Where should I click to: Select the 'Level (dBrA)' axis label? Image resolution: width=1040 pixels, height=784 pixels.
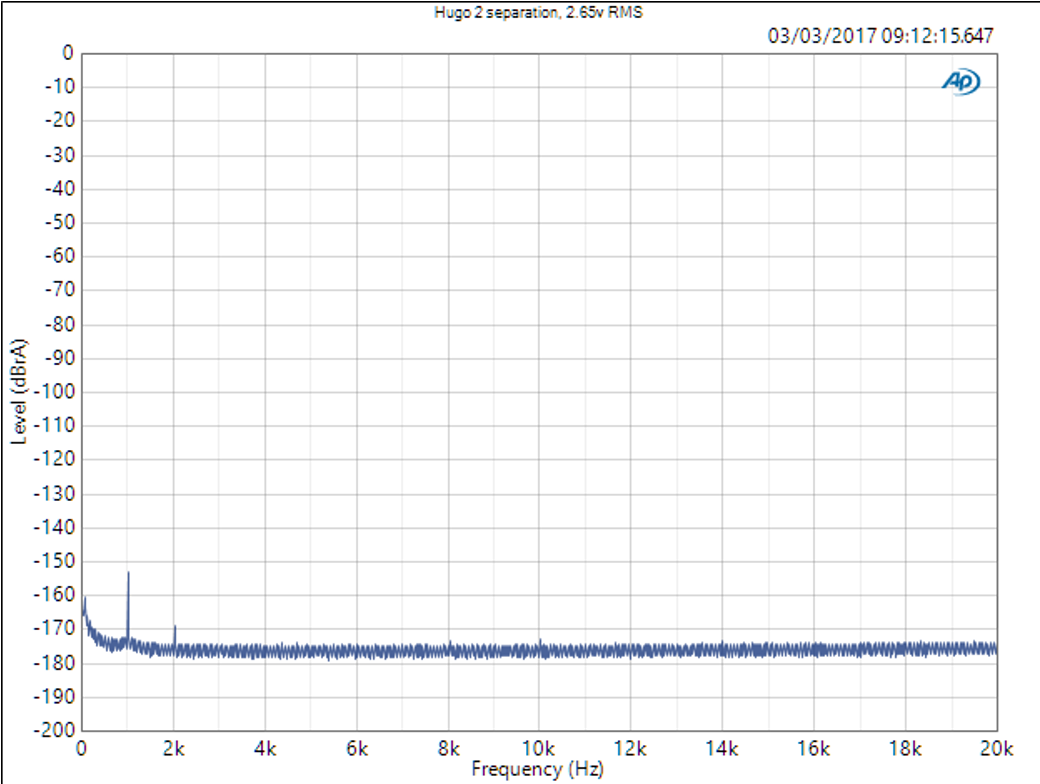[x=19, y=391]
